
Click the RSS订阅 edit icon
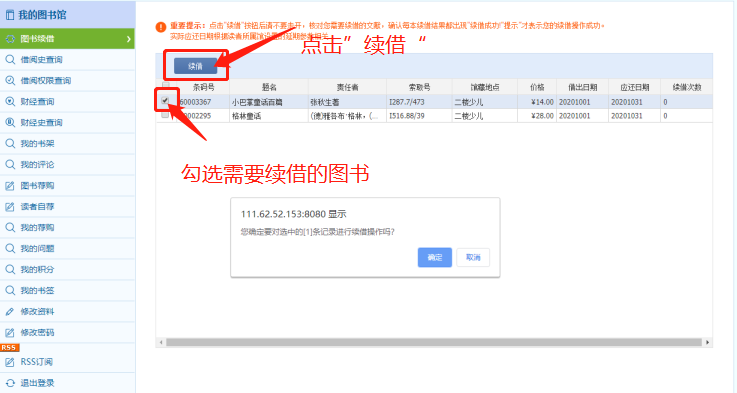coord(10,362)
